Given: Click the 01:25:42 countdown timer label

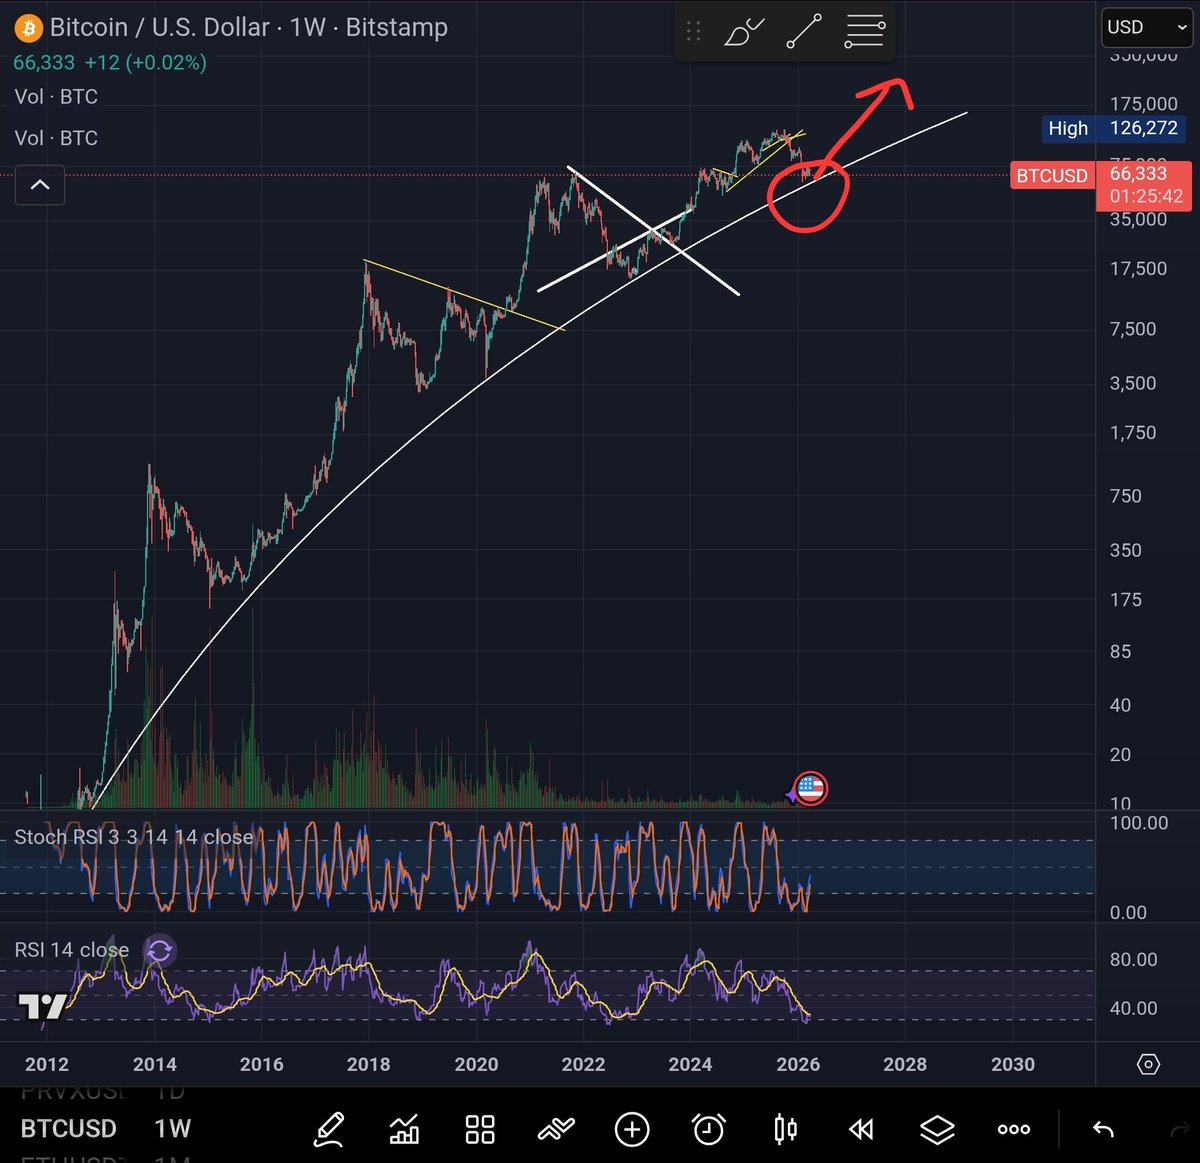Looking at the screenshot, I should [1146, 197].
